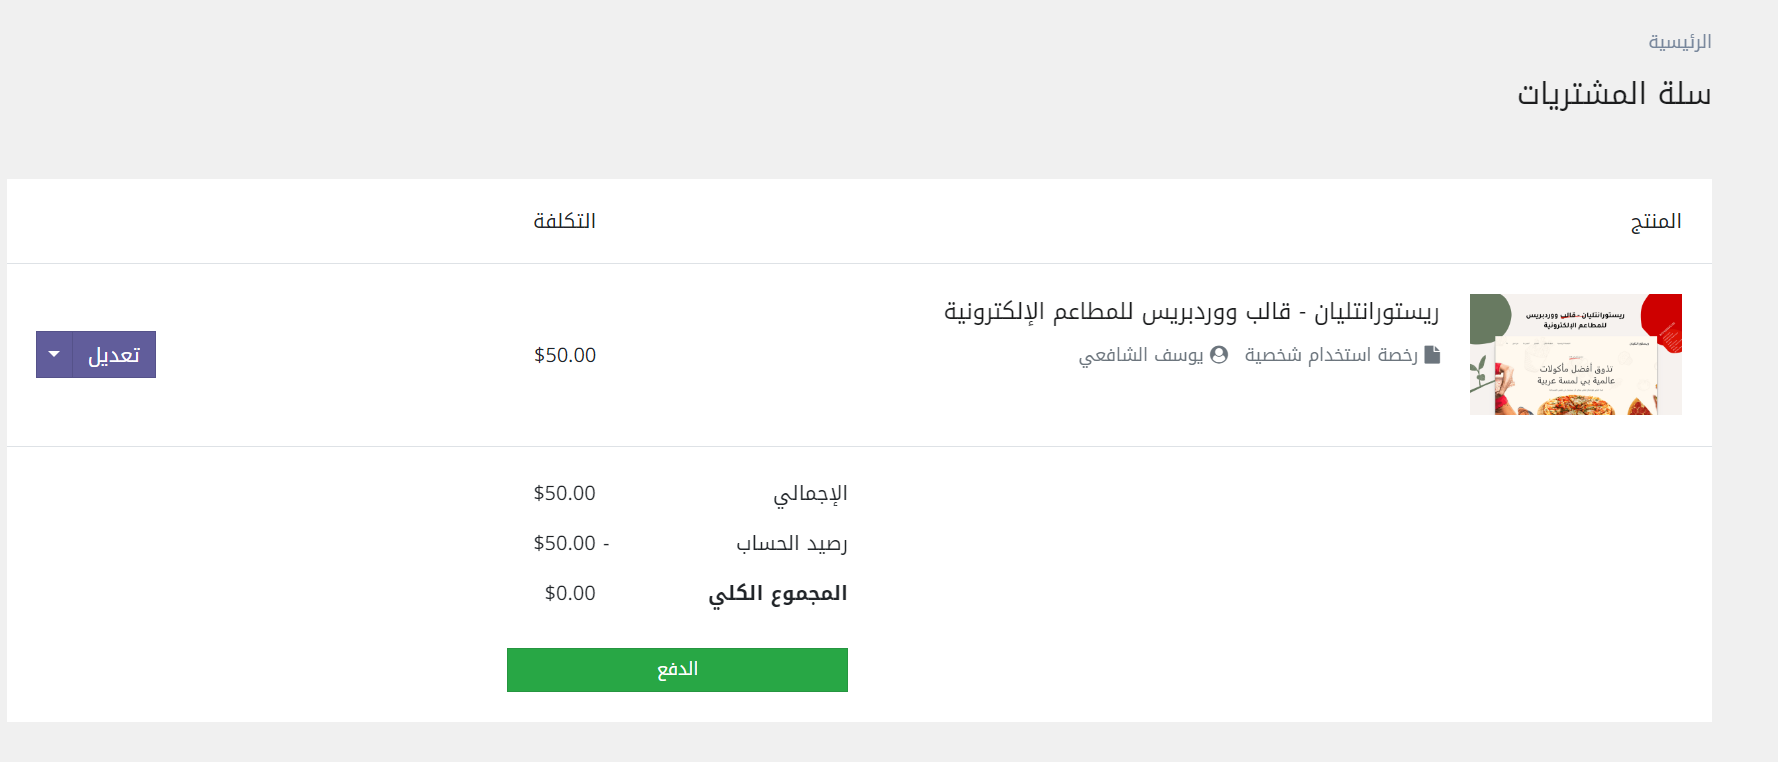Click the $0.00 grand total amount
The image size is (1778, 762).
(570, 593)
